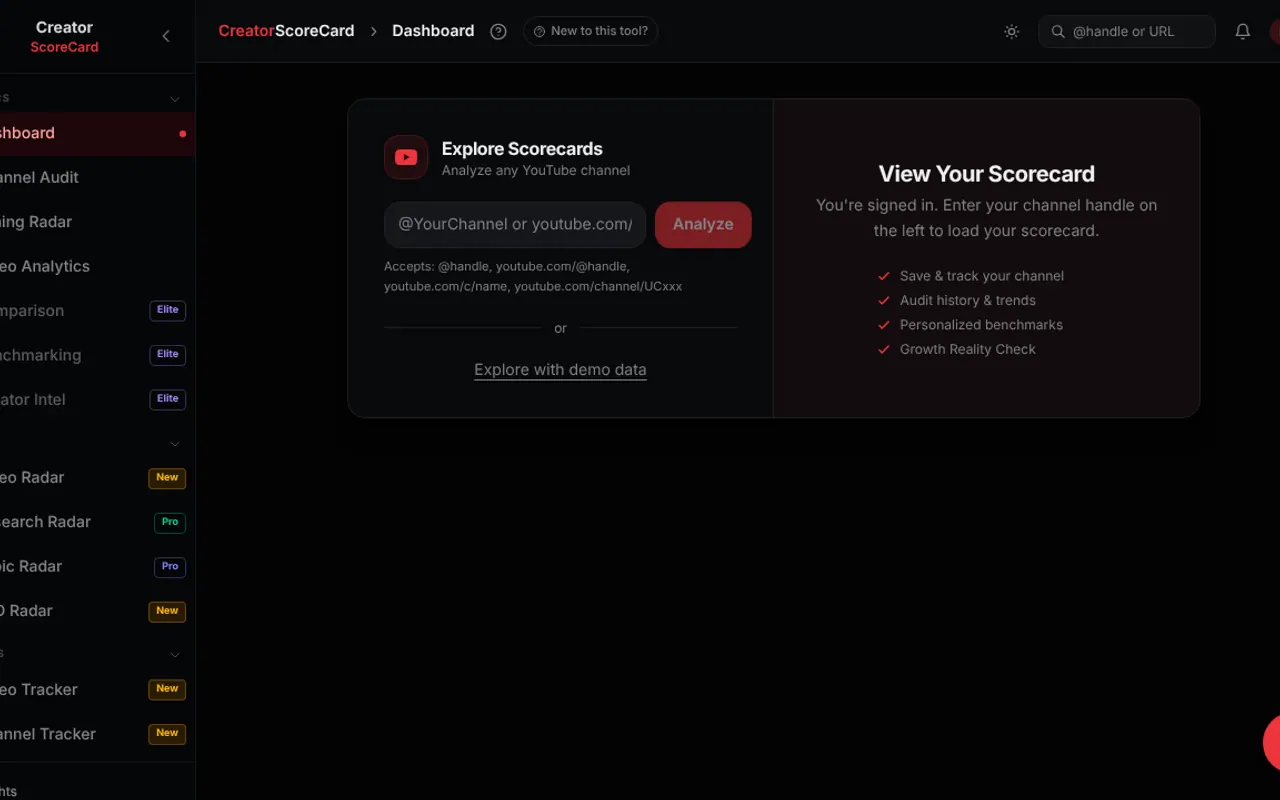Open the notifications bell
Image resolution: width=1280 pixels, height=800 pixels.
(x=1243, y=31)
